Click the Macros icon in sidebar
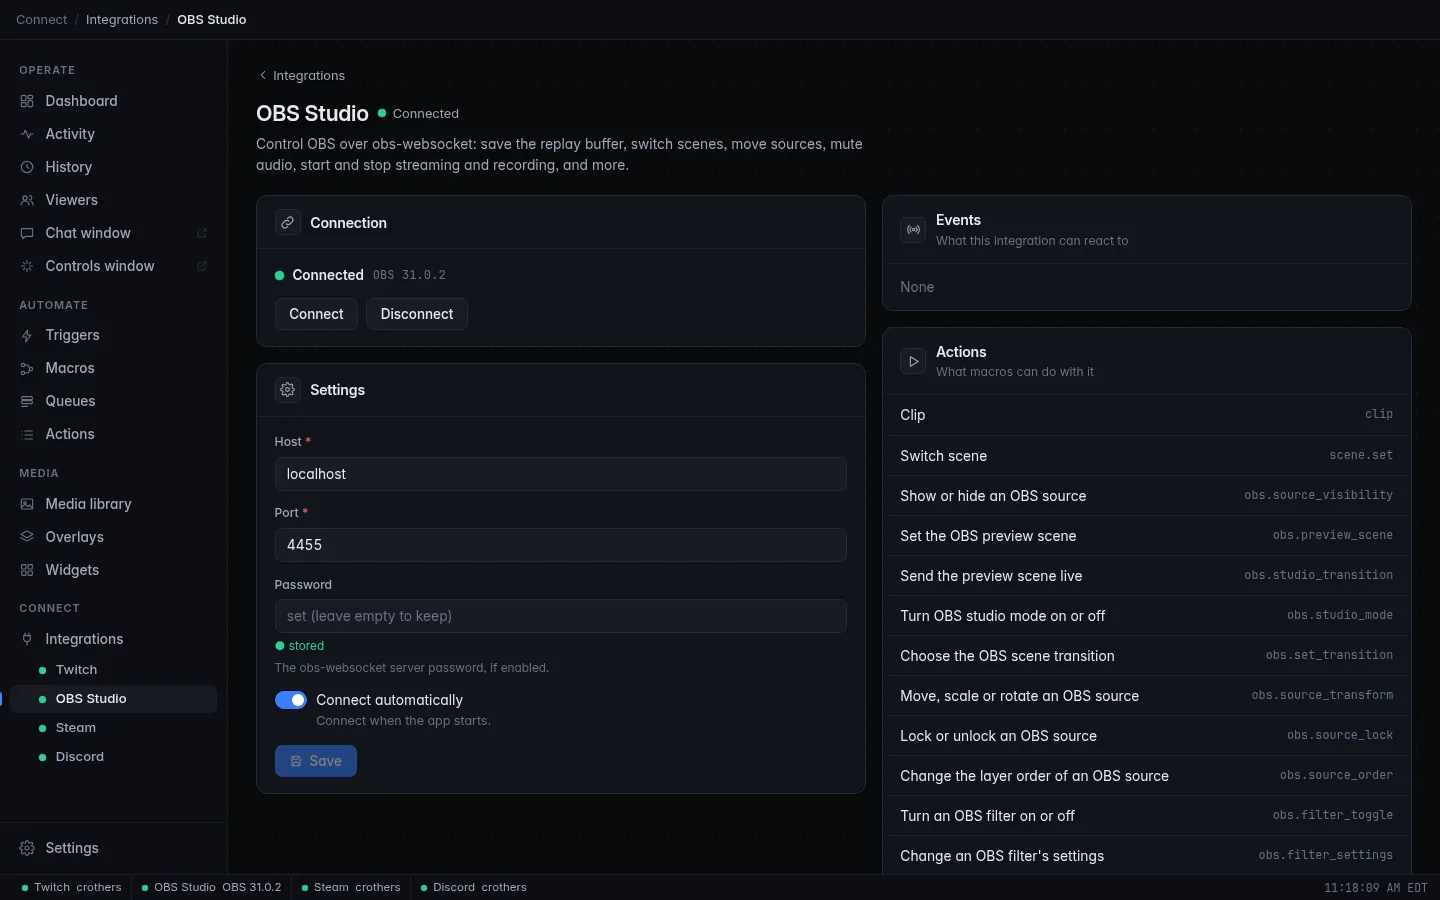Image resolution: width=1440 pixels, height=900 pixels. 27,368
